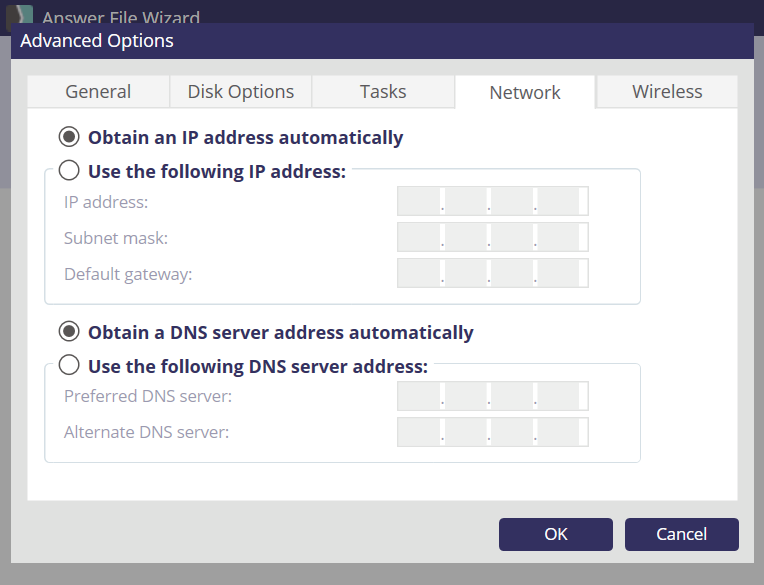The image size is (764, 585).
Task: Enable Use the following DNS server address
Action: 70,366
